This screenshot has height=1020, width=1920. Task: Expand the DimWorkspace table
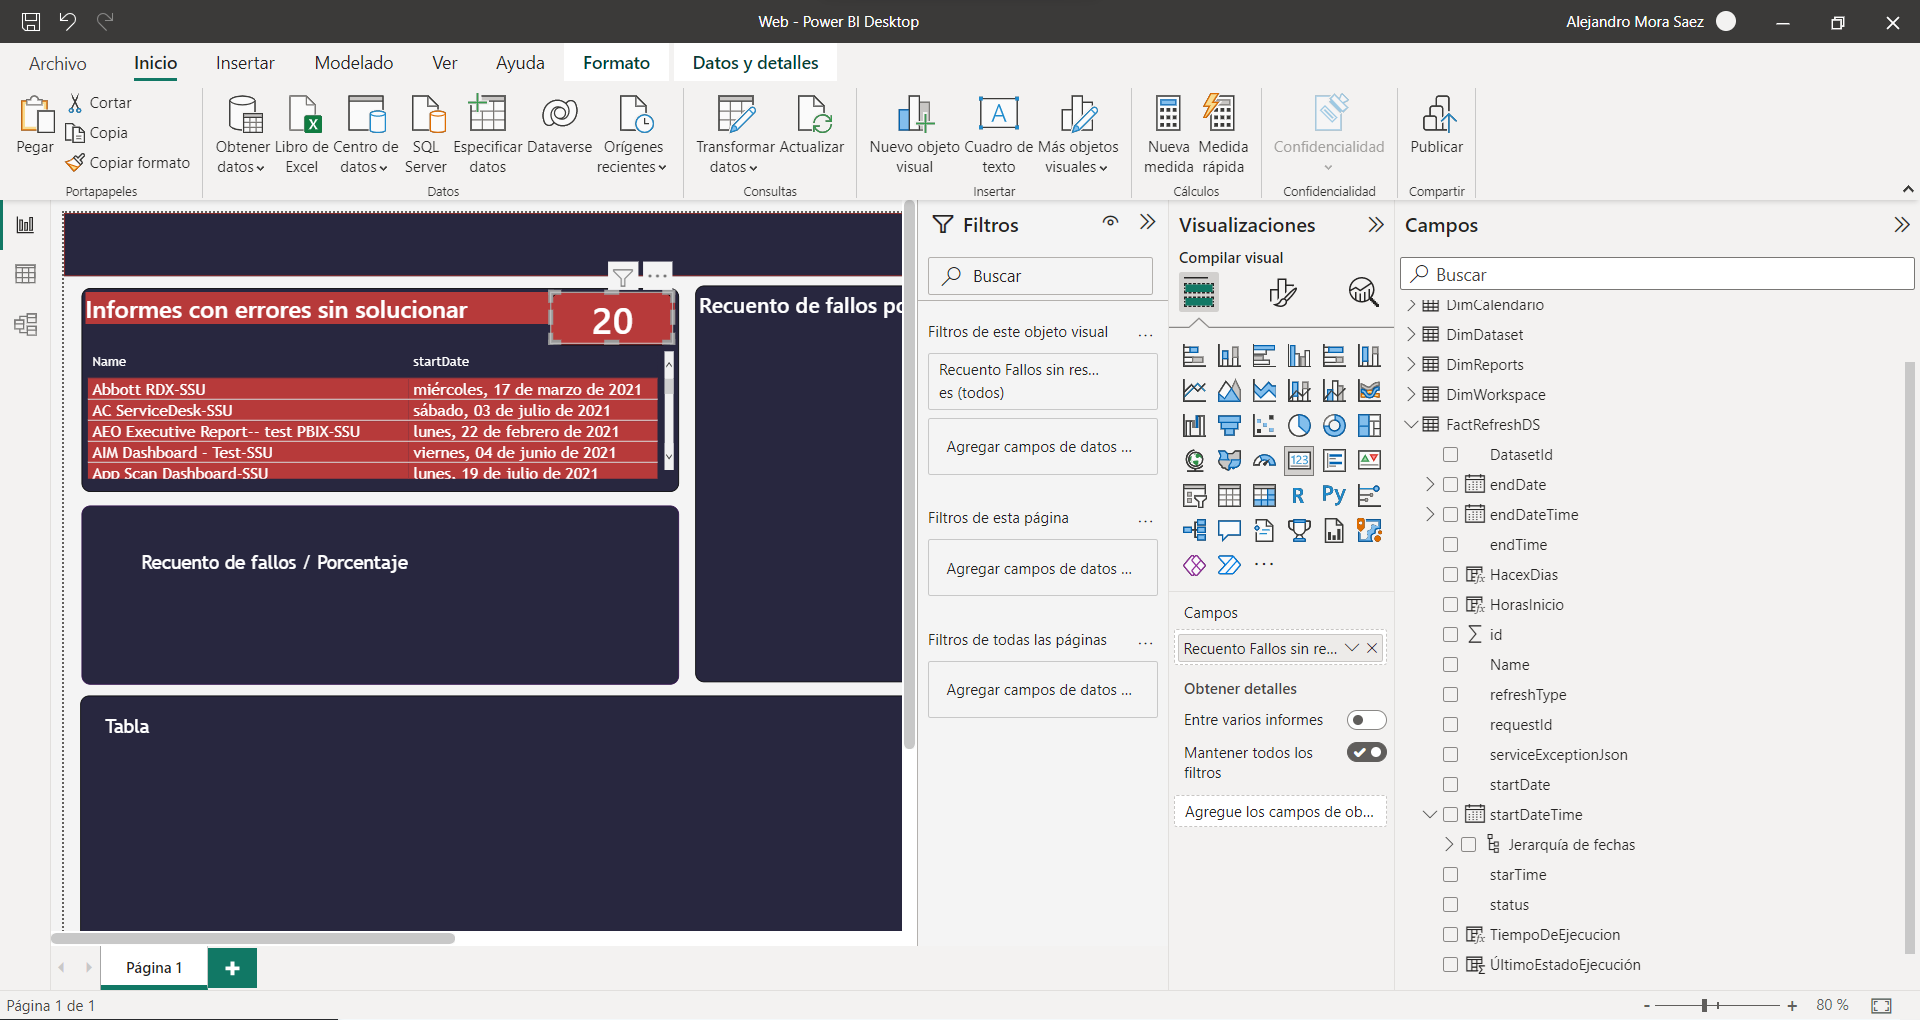click(1412, 395)
